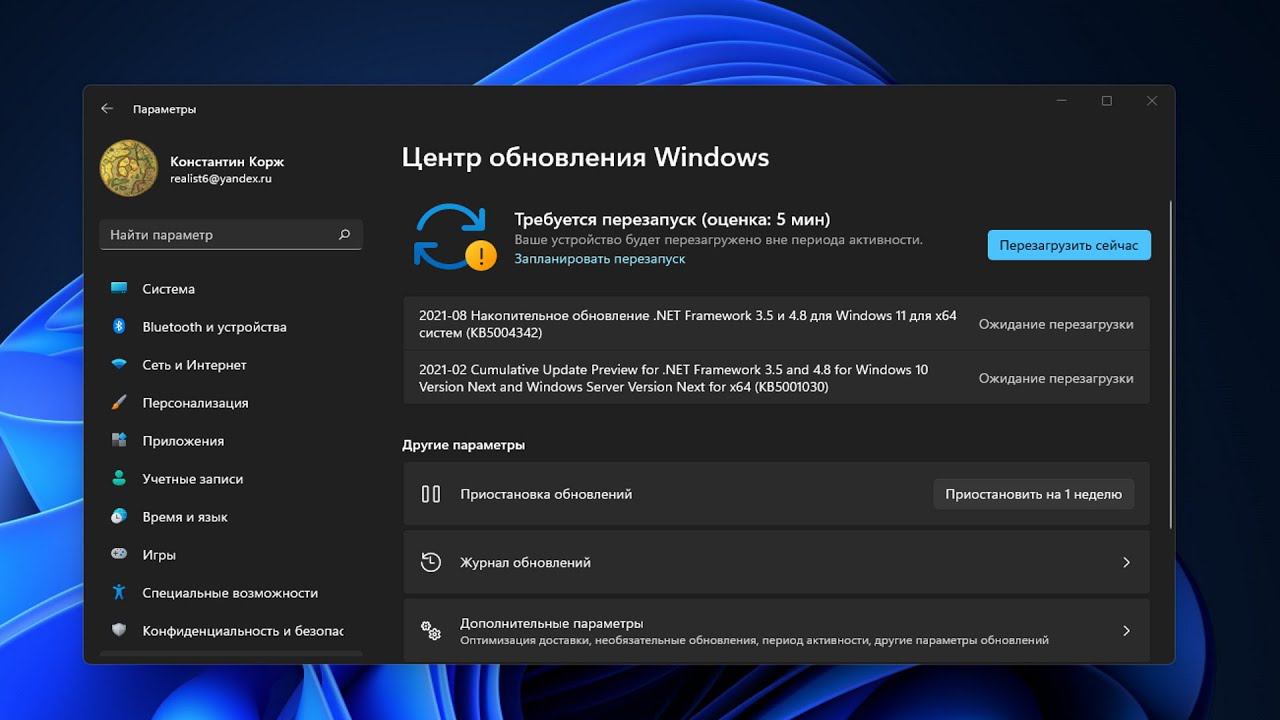1280x720 pixels.
Task: Click the search magnifier icon
Action: click(x=344, y=235)
